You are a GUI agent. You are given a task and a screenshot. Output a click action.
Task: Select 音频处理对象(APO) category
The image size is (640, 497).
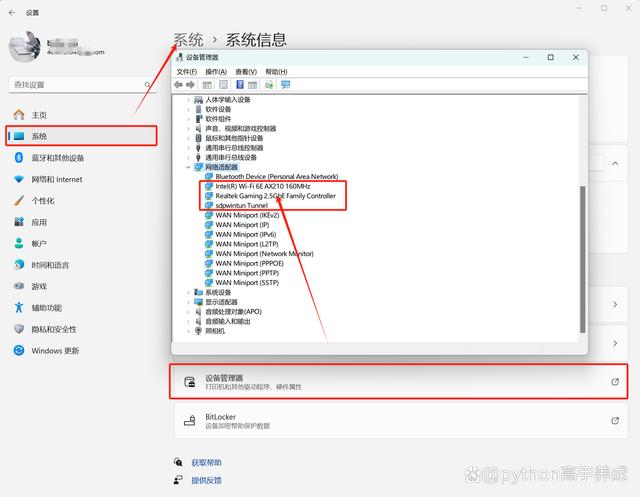click(233, 312)
